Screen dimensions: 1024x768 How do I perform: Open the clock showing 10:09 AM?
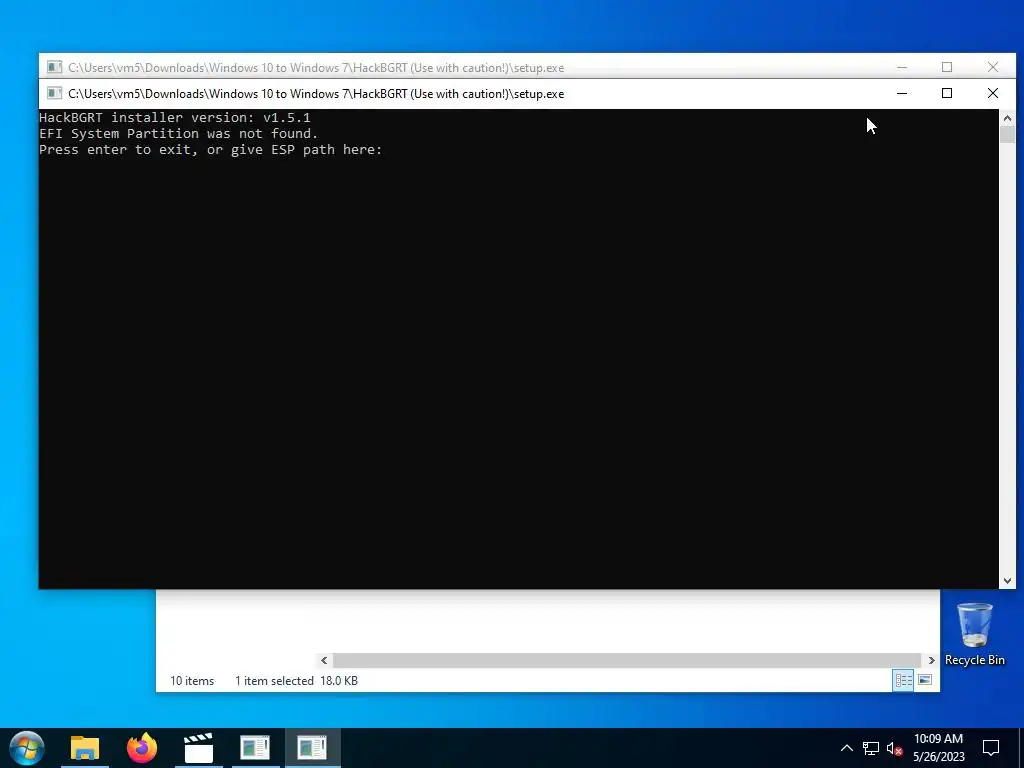tap(938, 739)
